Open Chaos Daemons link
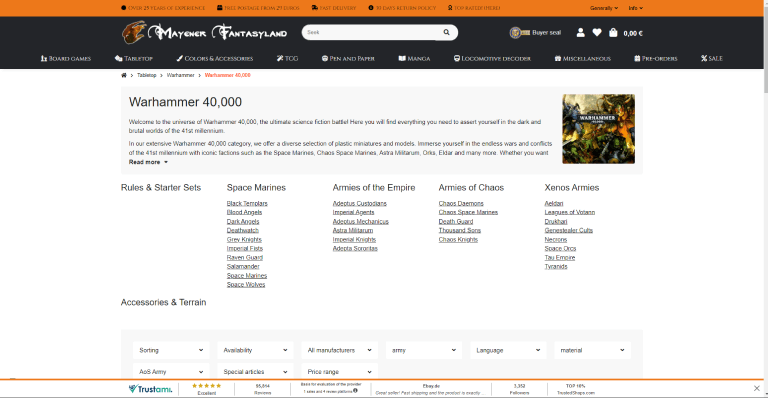768x398 pixels. pyautogui.click(x=461, y=203)
